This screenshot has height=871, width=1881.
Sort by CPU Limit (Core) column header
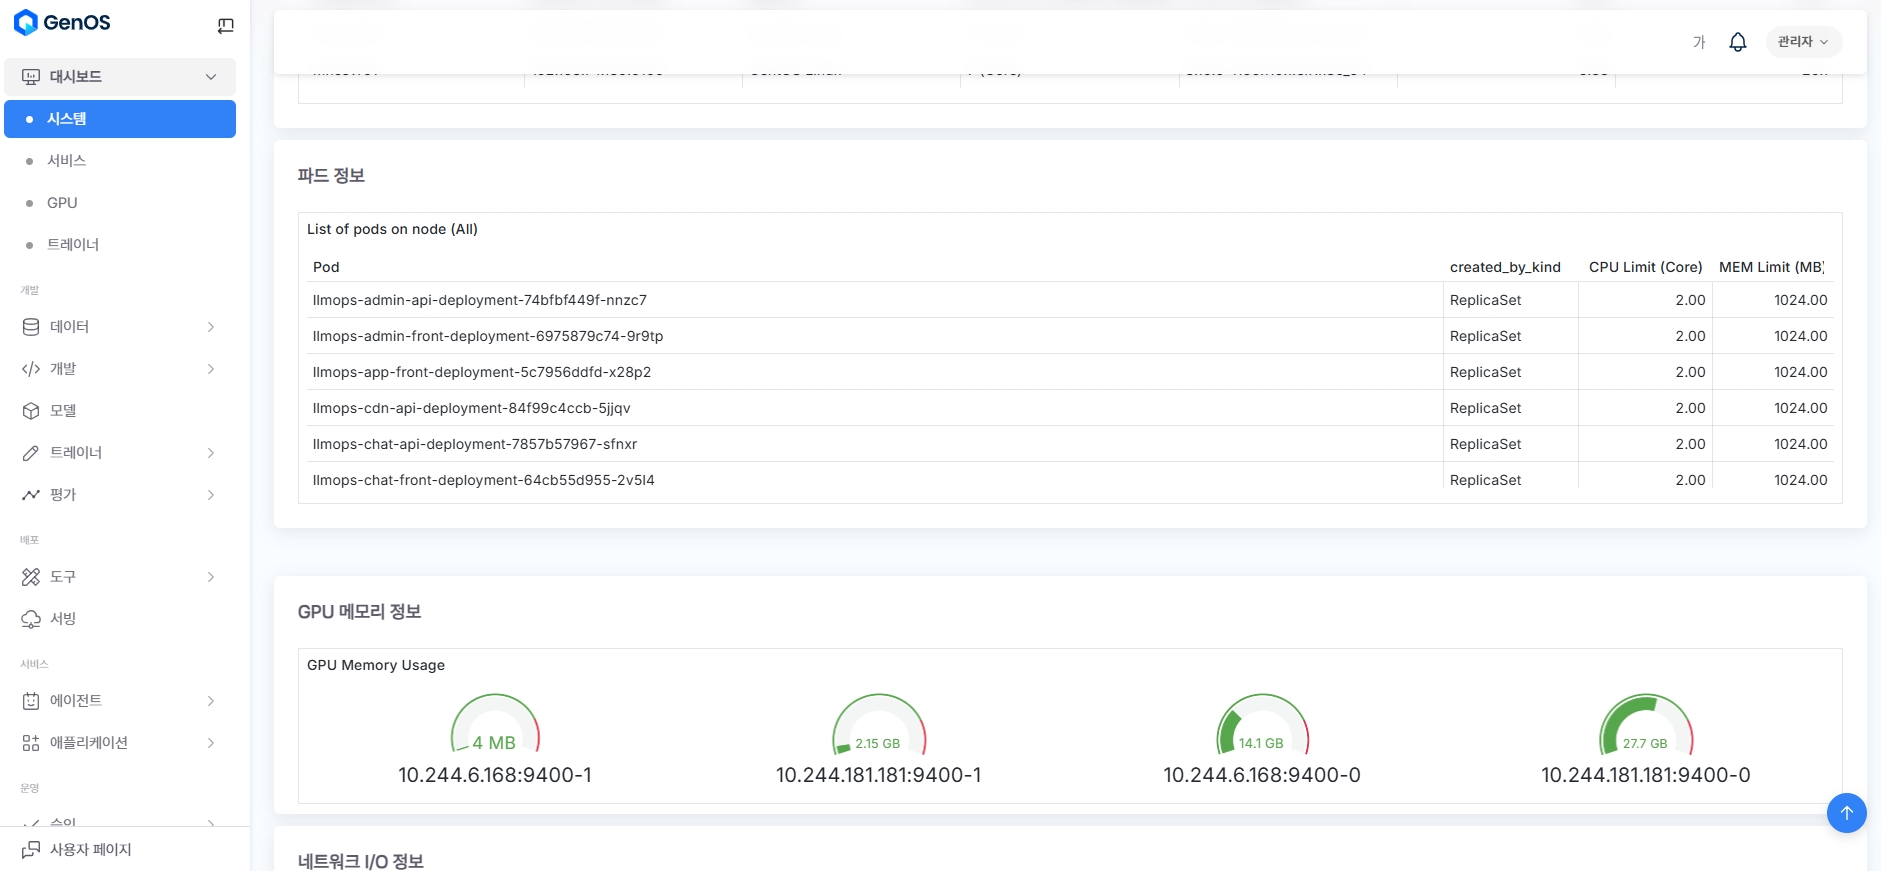click(1645, 267)
